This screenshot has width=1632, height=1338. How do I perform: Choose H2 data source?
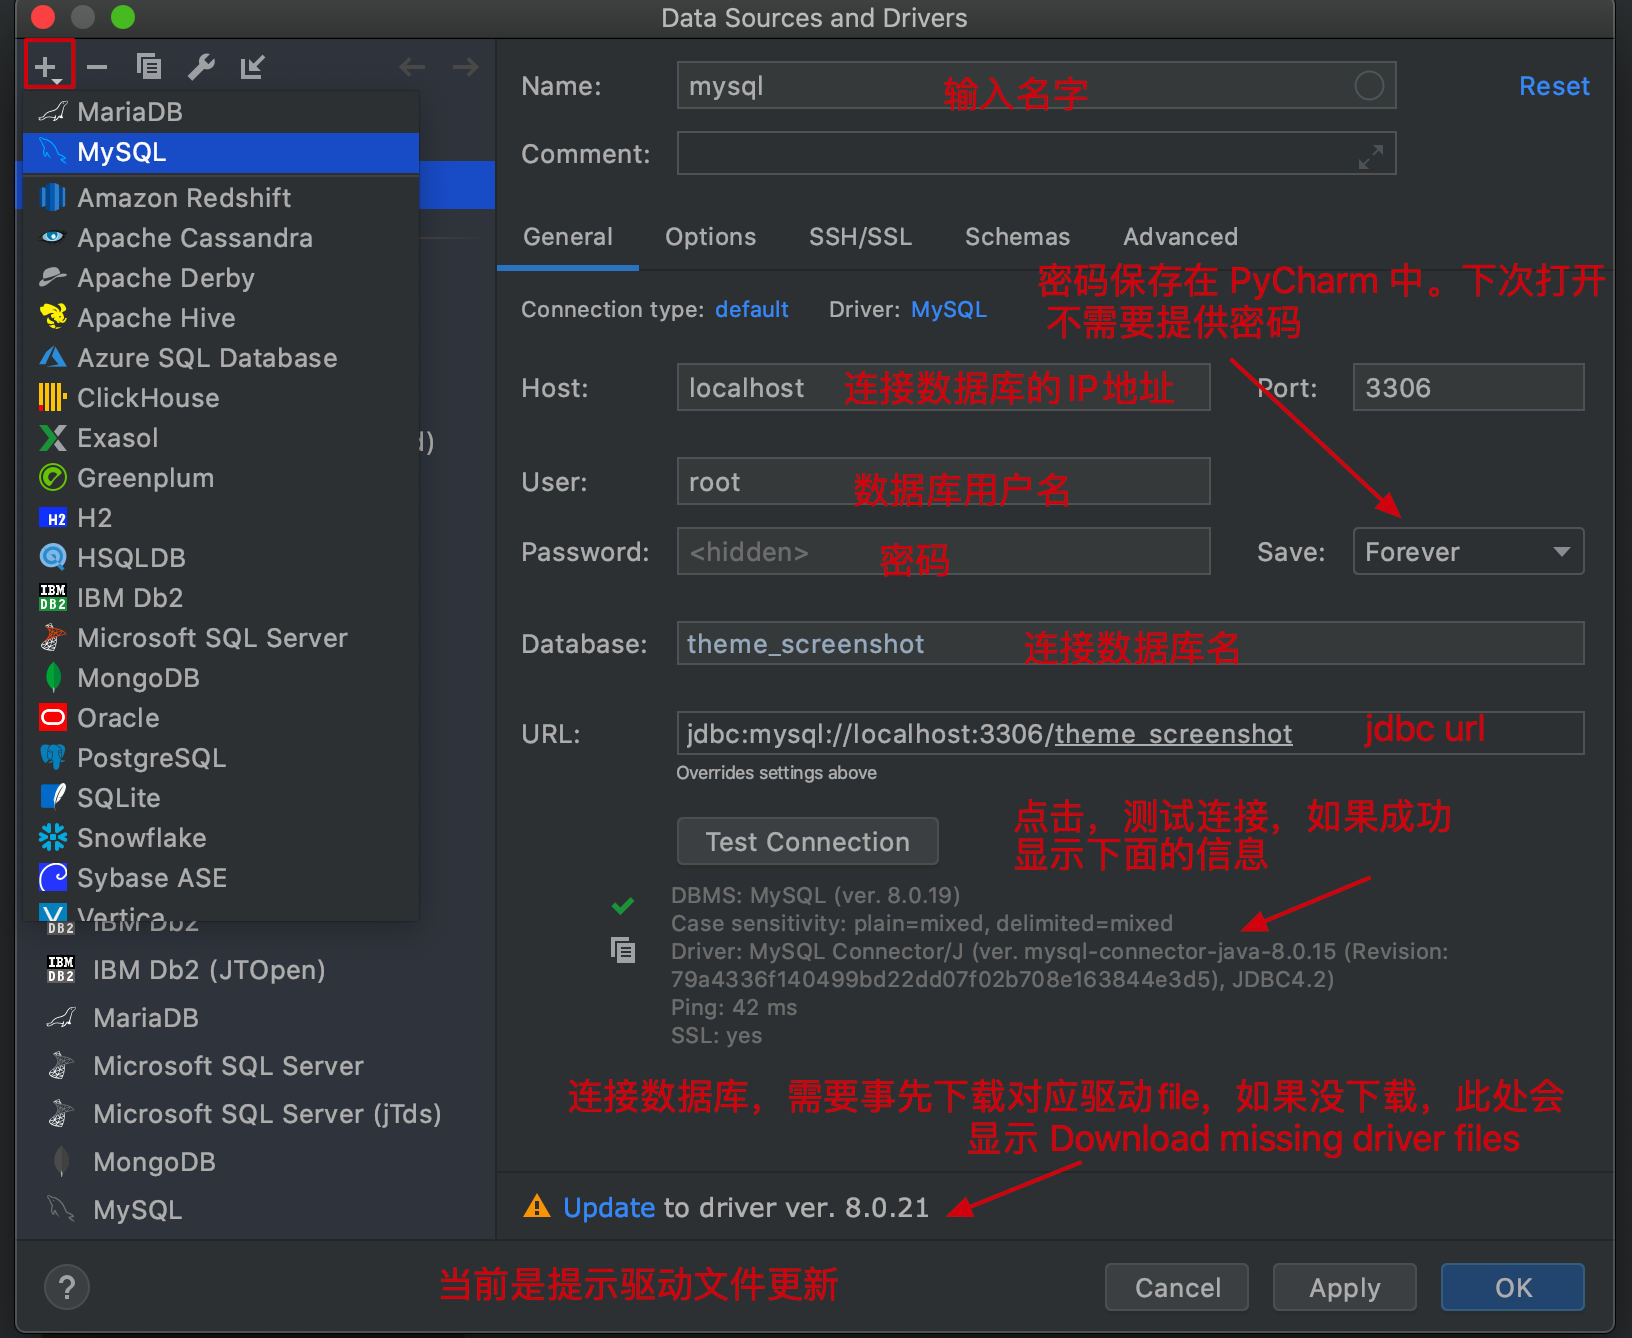pos(221,518)
